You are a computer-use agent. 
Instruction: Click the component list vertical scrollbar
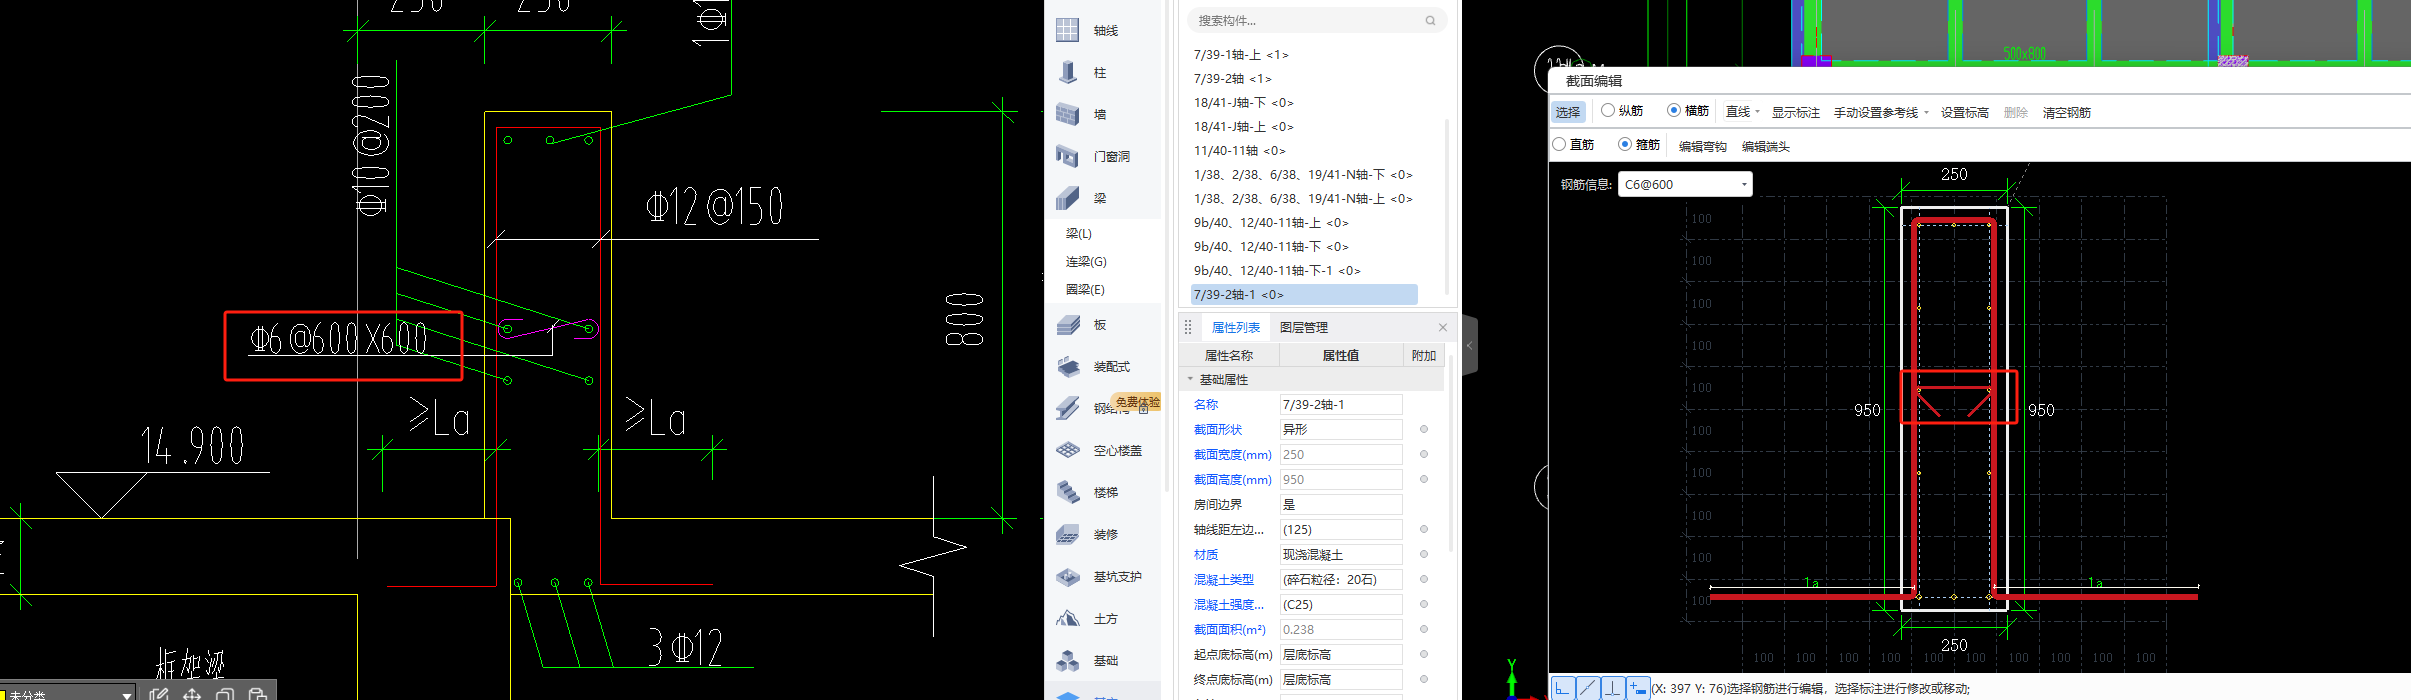(x=1448, y=205)
